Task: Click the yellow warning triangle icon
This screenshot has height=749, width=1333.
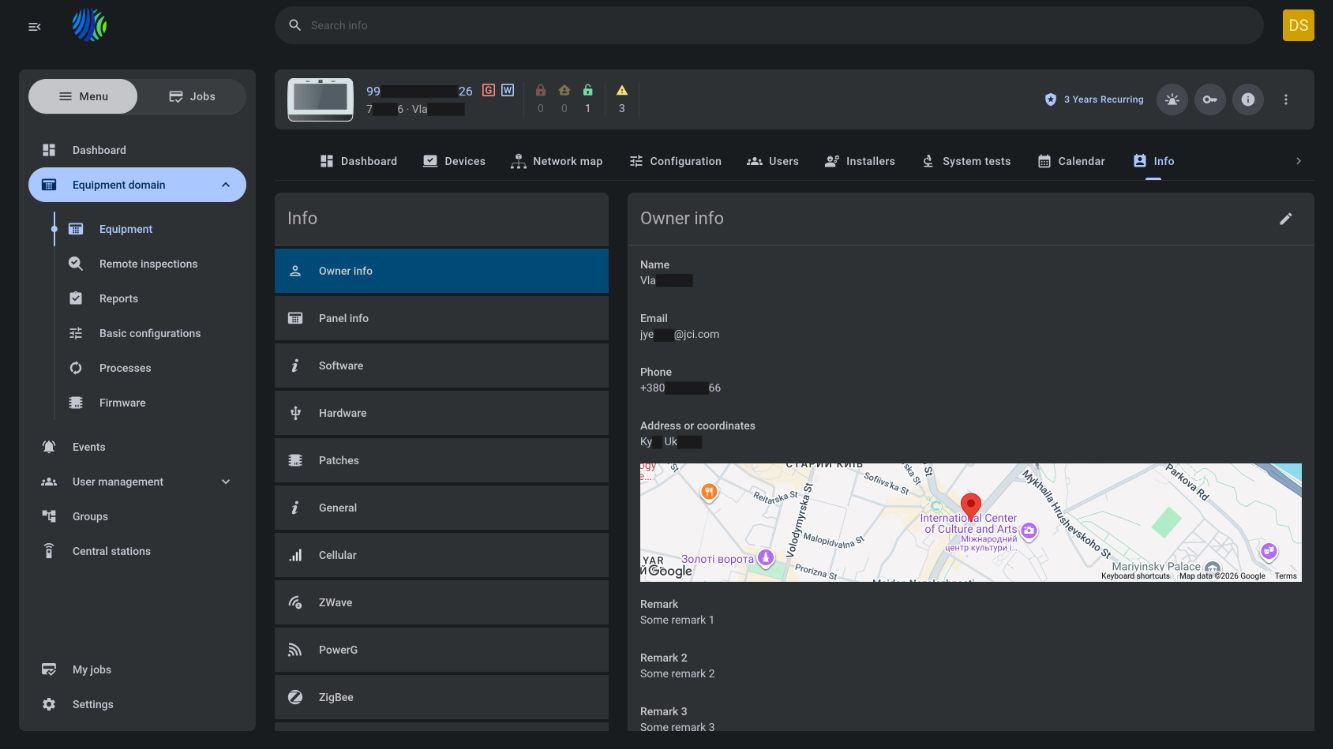Action: [622, 90]
